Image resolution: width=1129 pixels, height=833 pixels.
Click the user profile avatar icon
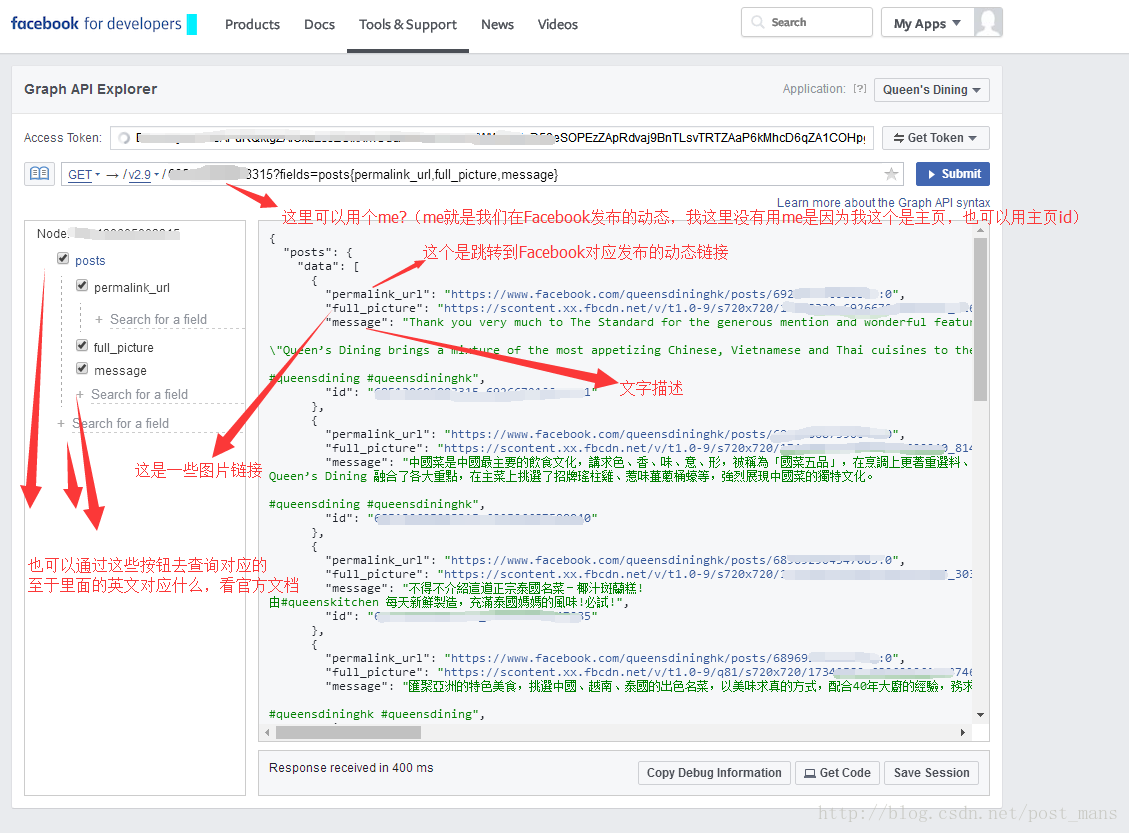(x=988, y=22)
